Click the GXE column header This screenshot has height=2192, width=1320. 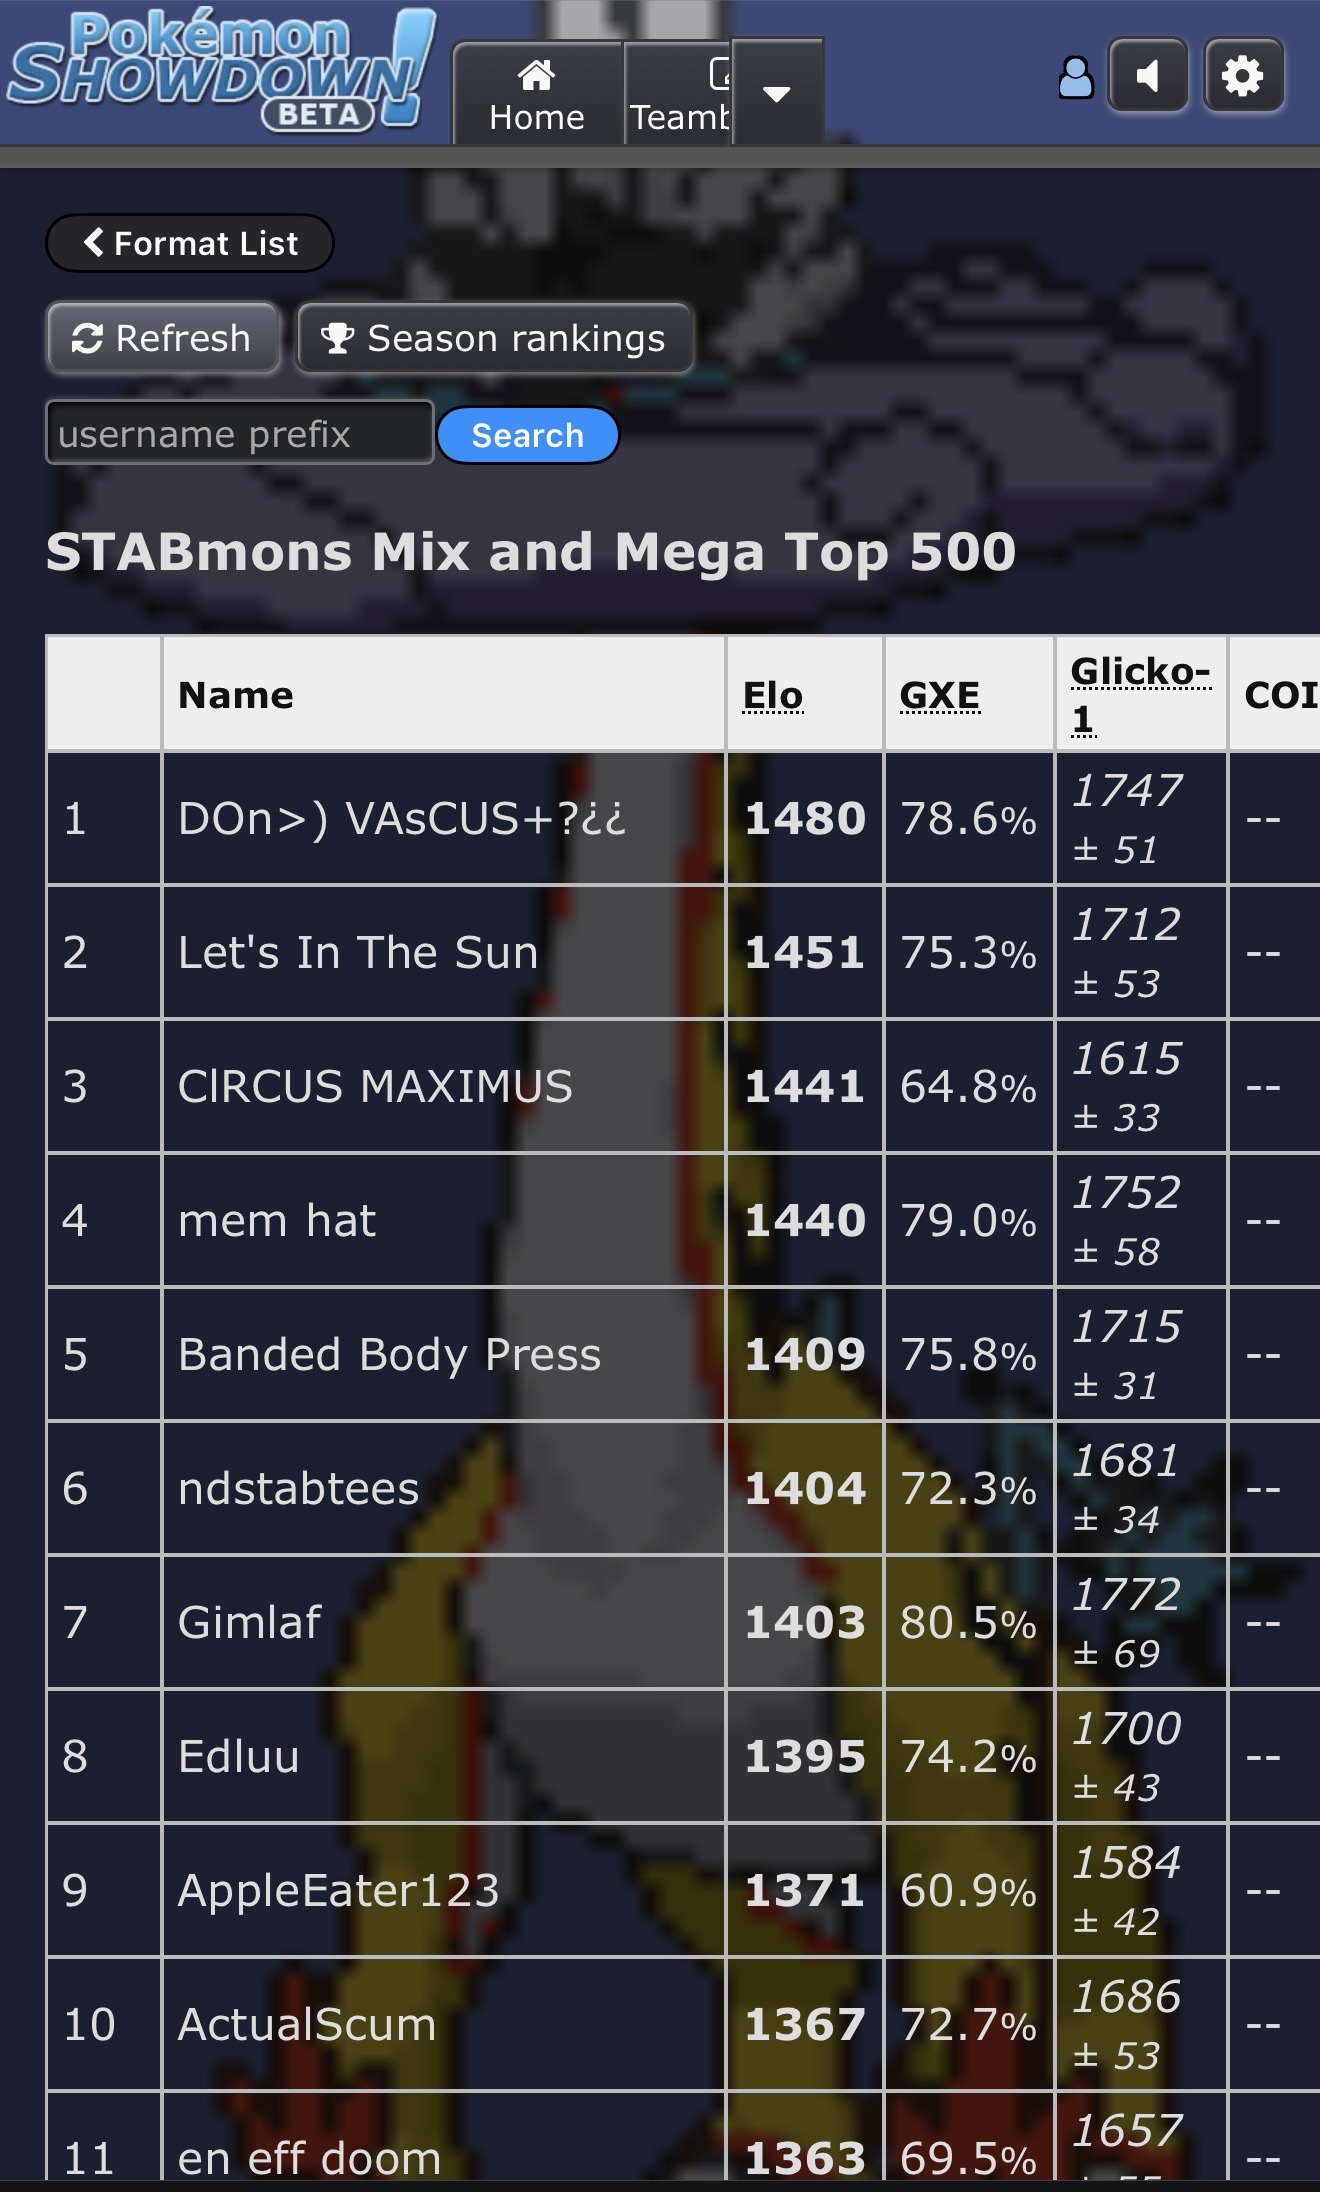pos(939,695)
